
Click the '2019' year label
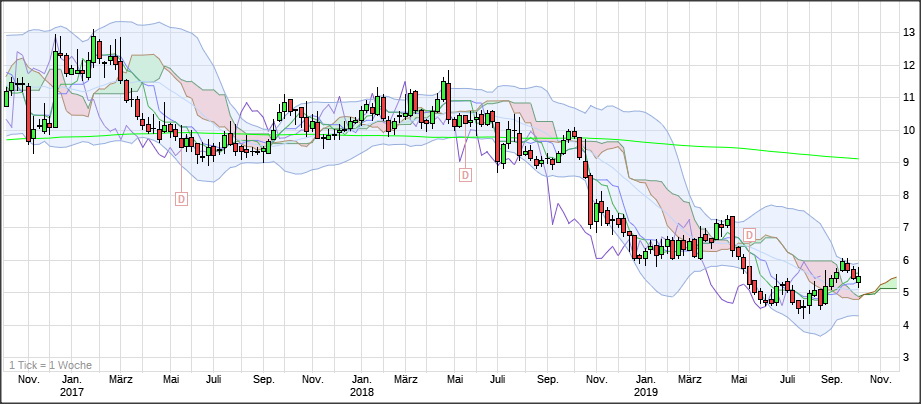click(x=646, y=392)
